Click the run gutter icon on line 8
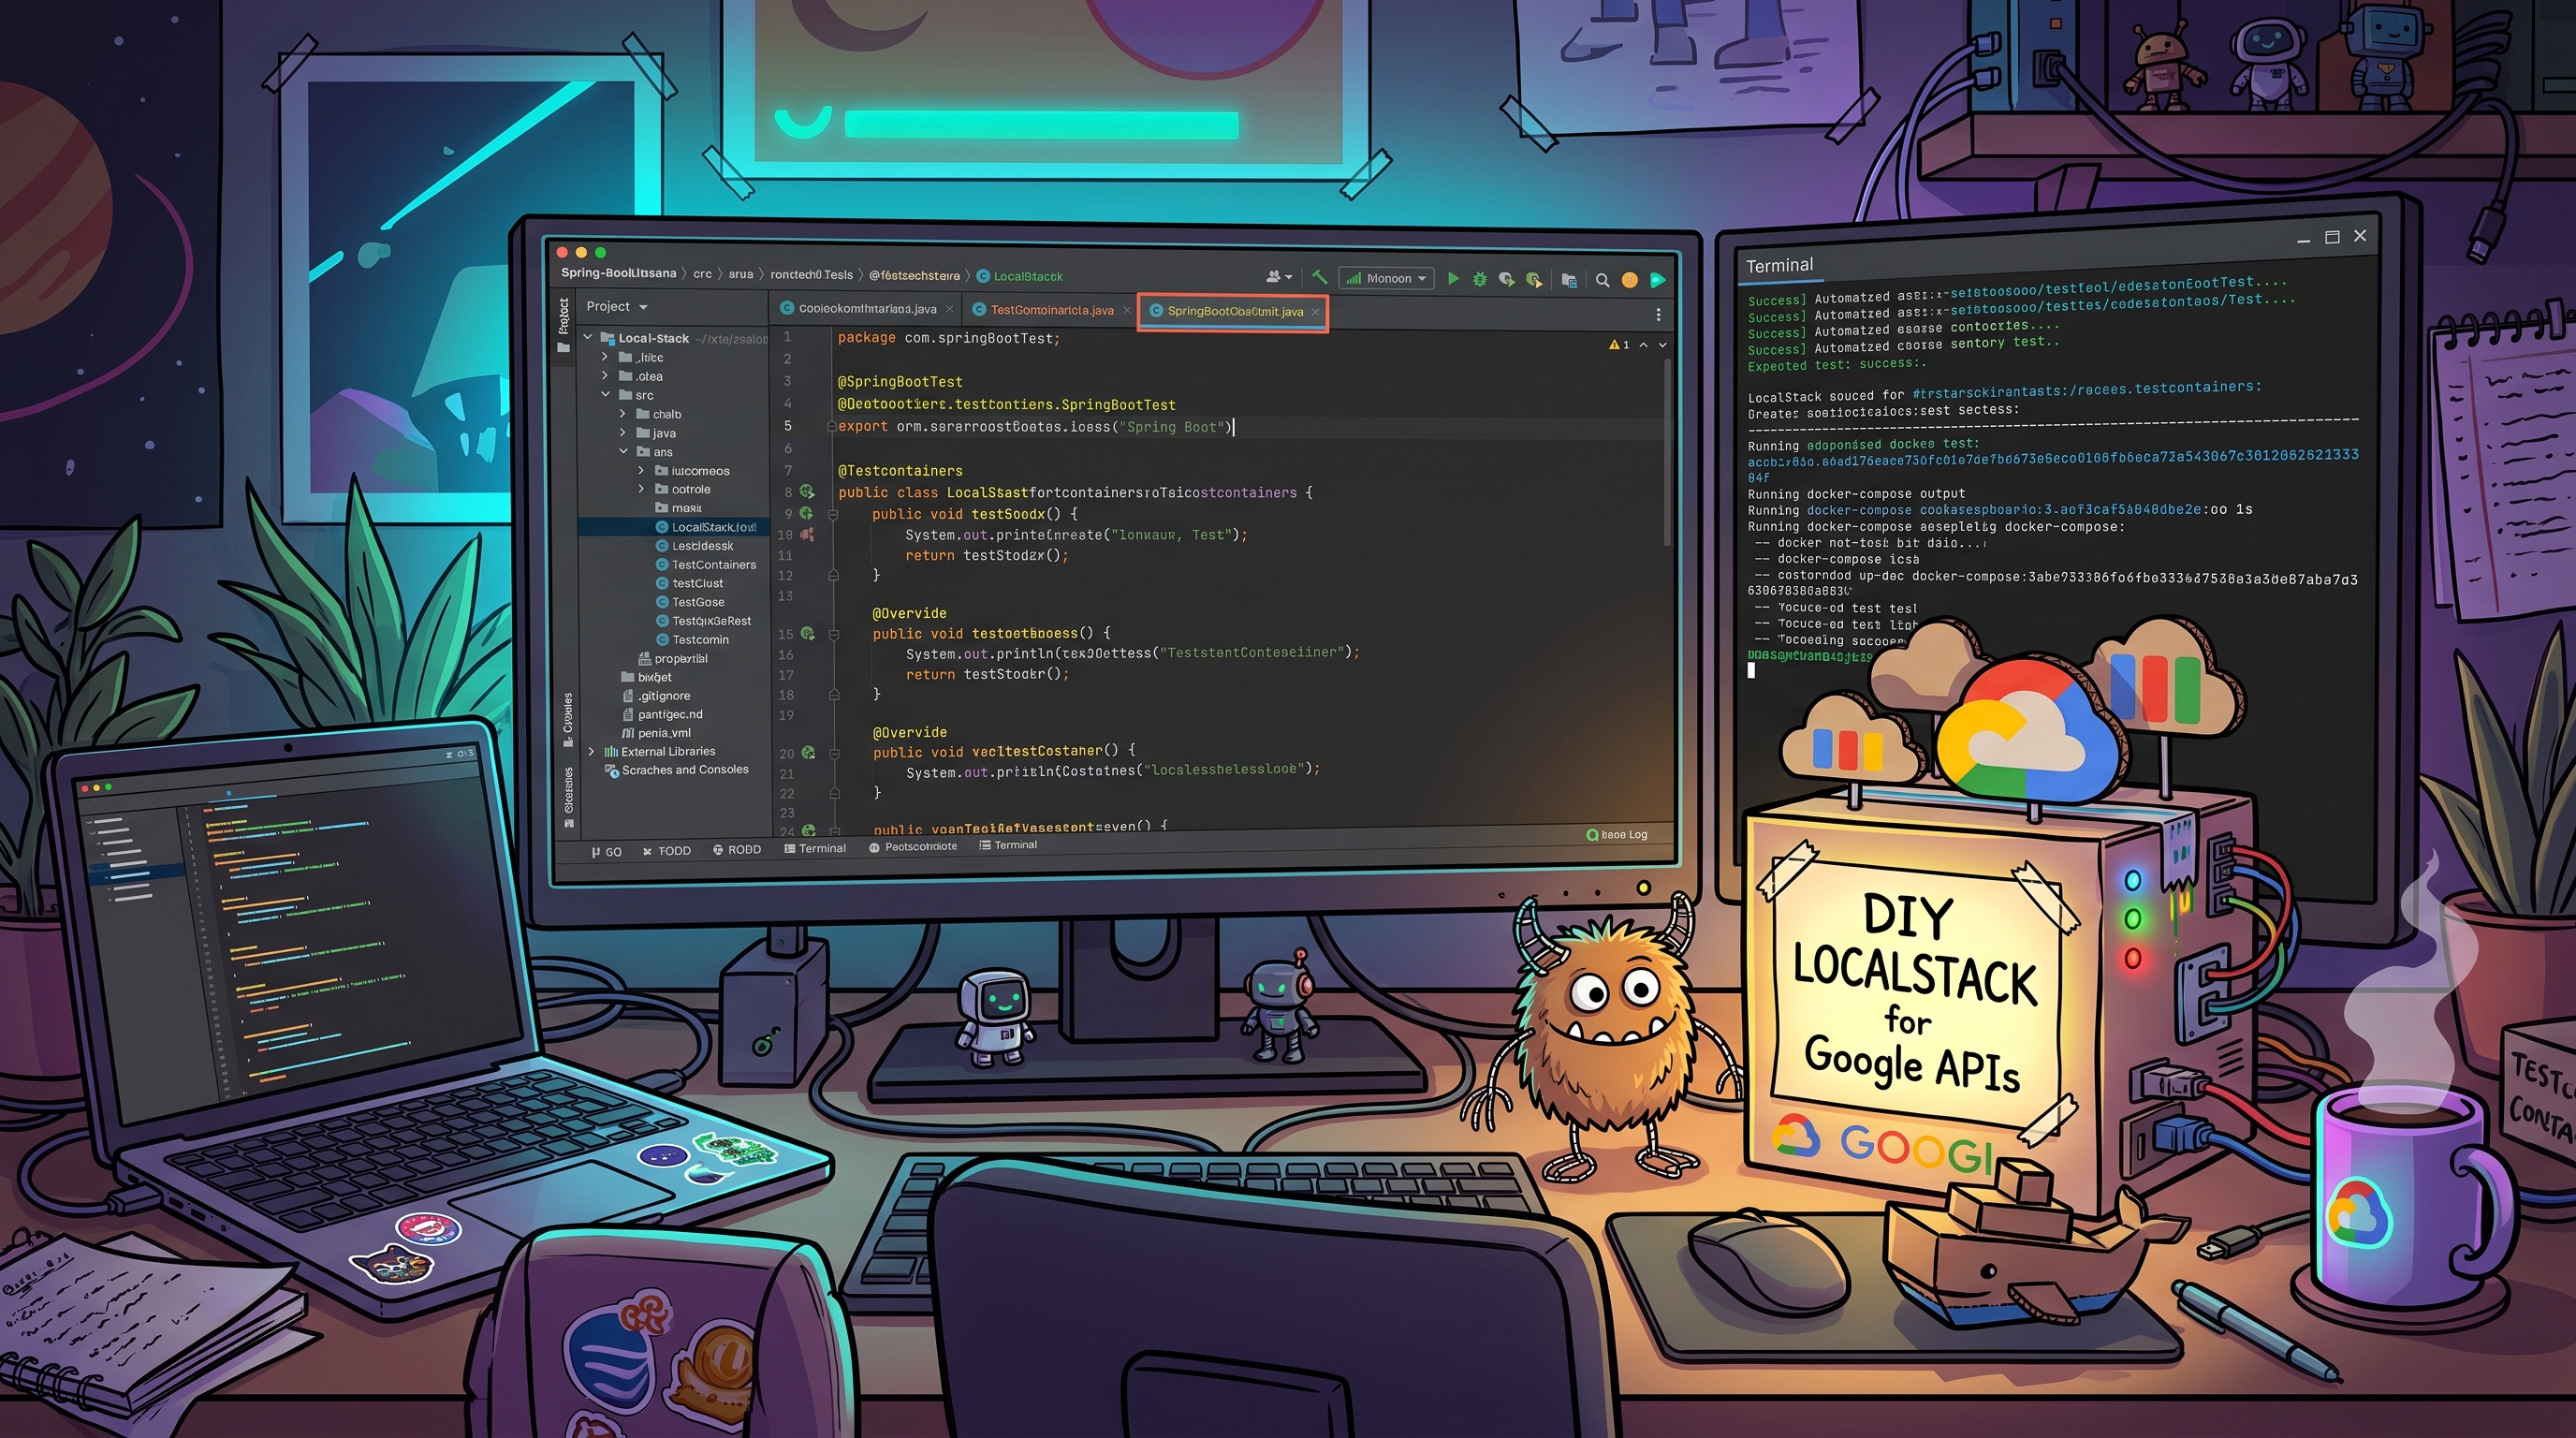2576x1438 pixels. click(x=807, y=492)
